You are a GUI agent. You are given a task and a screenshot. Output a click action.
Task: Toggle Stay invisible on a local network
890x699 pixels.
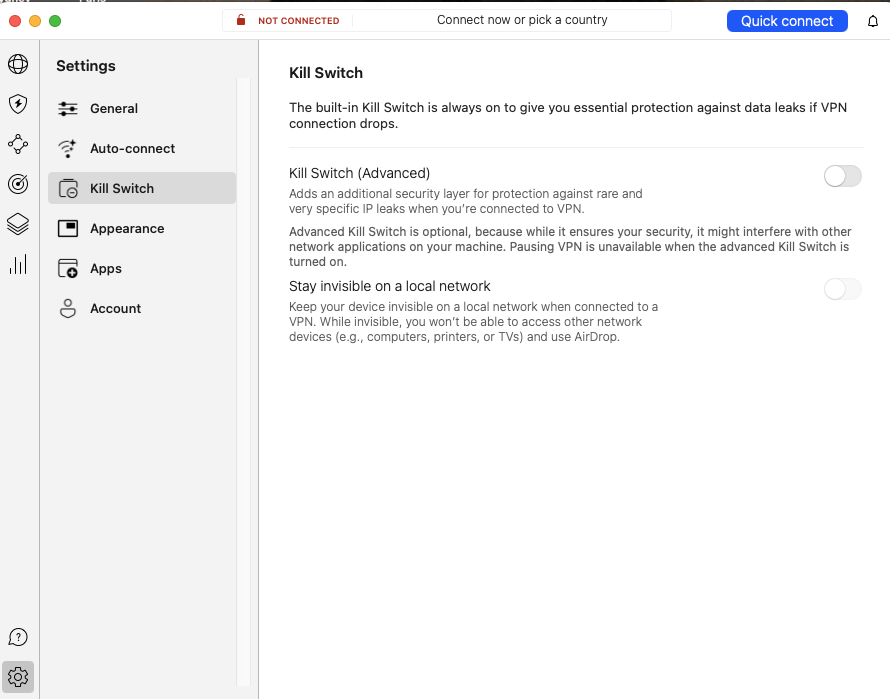click(842, 290)
